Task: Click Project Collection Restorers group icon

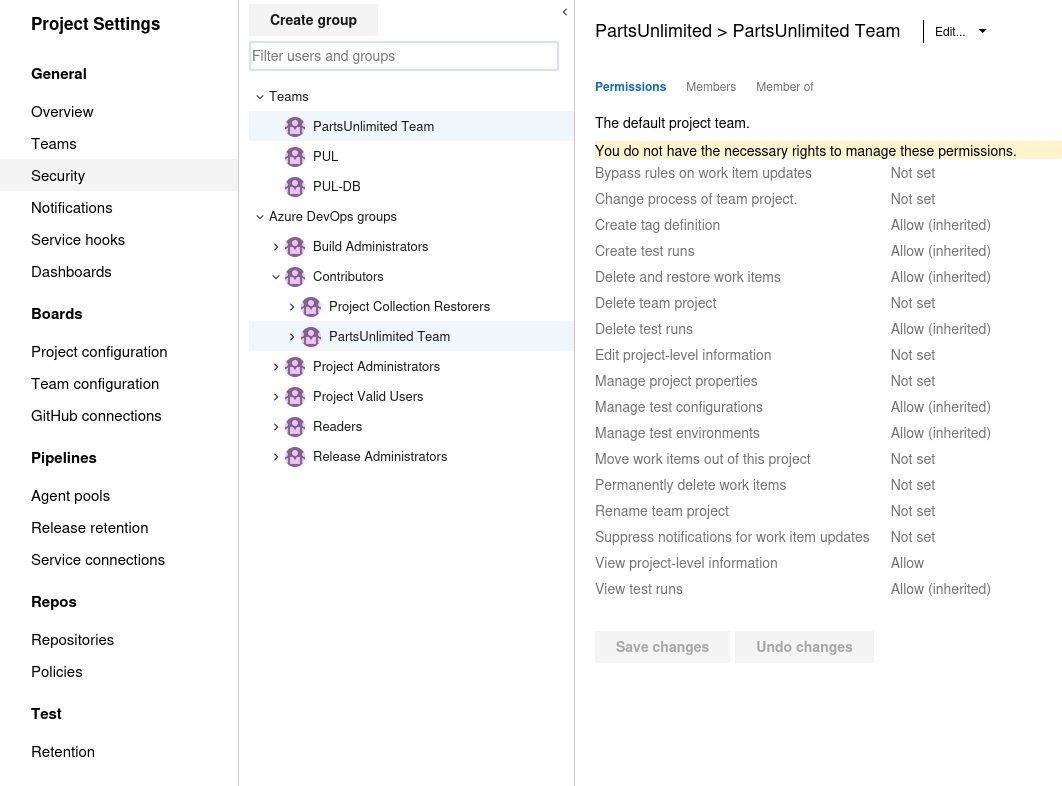Action: click(x=311, y=306)
